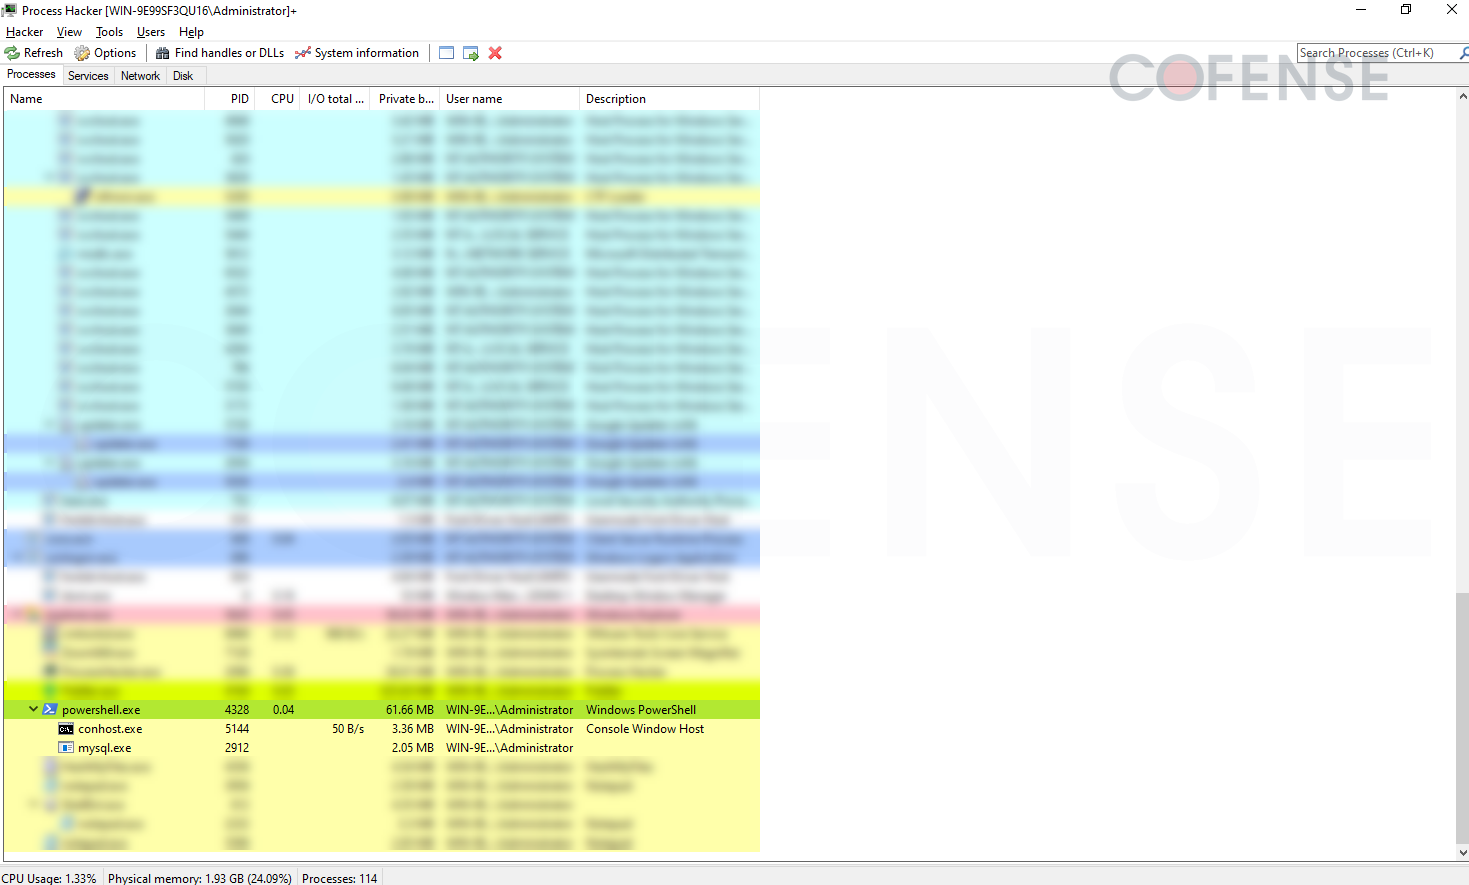Focus the Search Processes input field
This screenshot has width=1469, height=885.
click(x=1376, y=53)
